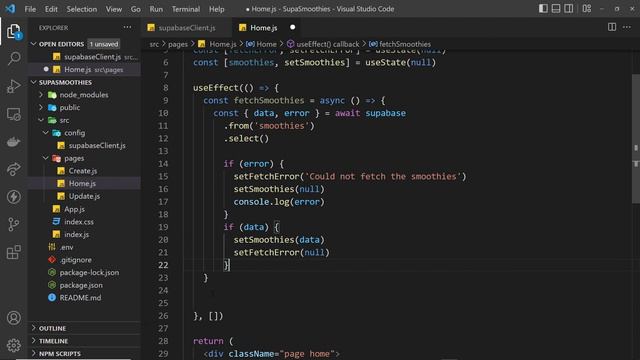This screenshot has height=360, width=640.
Task: Click the pages breadcrumb segment
Action: click(178, 44)
